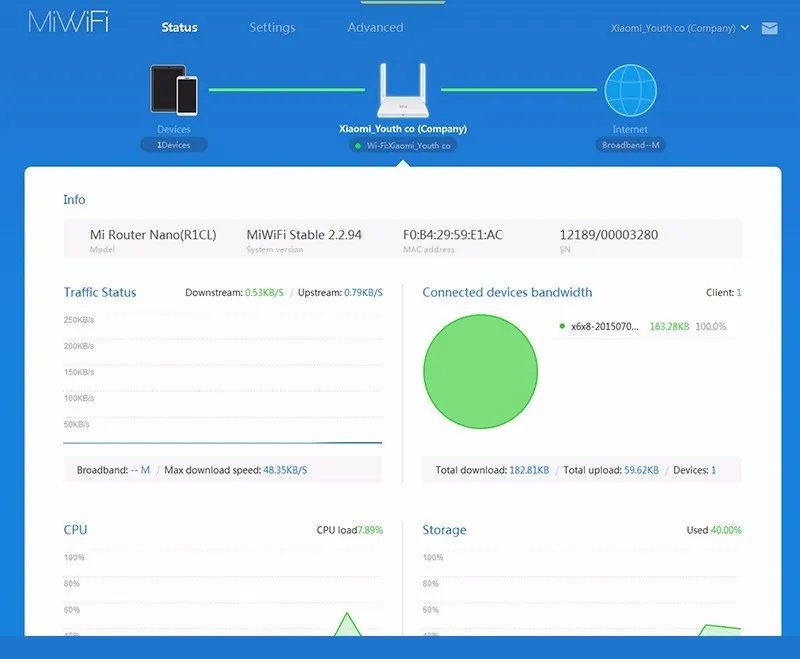This screenshot has width=800, height=659.
Task: Click the CPU section heading
Action: pos(75,529)
